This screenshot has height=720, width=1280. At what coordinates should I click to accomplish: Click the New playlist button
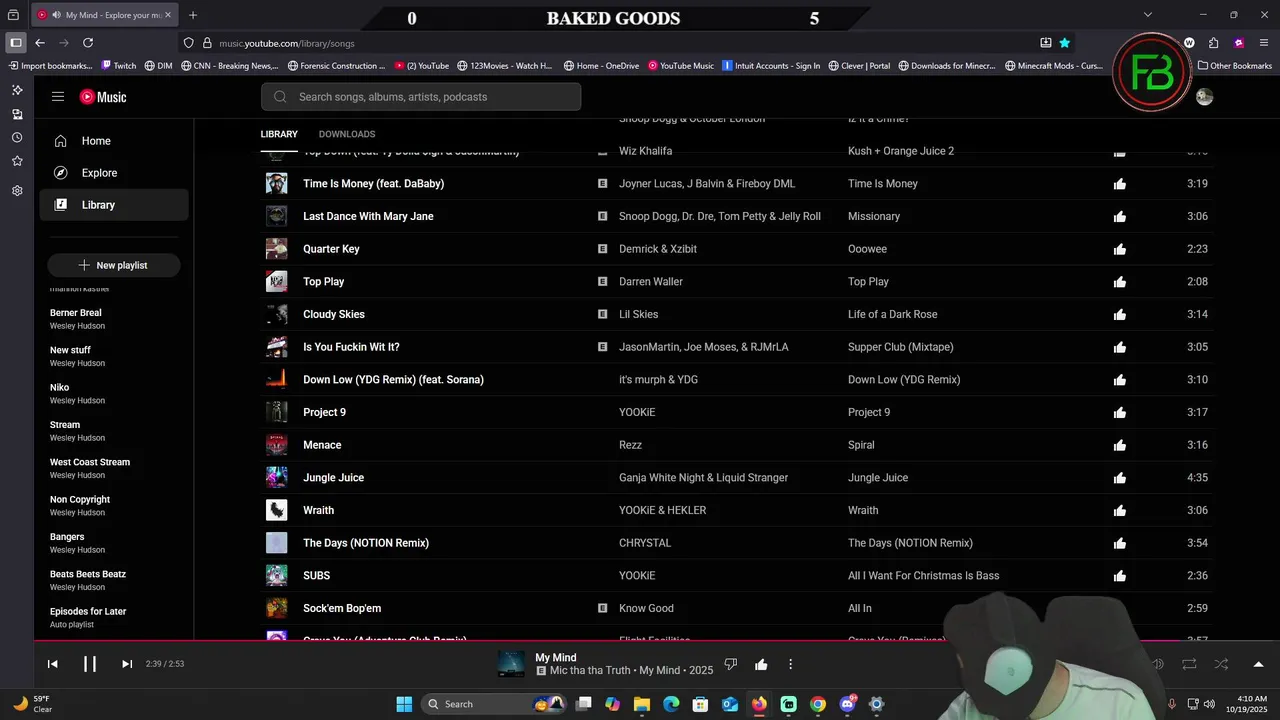pyautogui.click(x=113, y=265)
